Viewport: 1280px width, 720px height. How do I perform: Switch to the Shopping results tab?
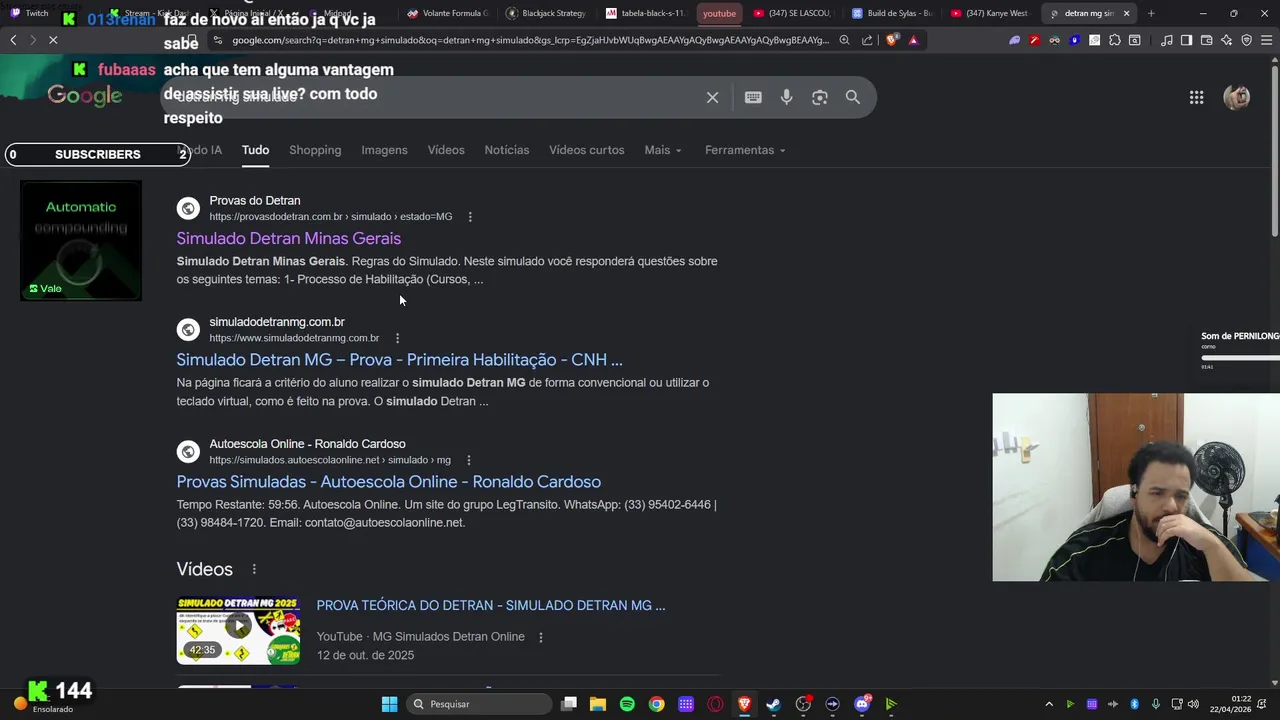click(x=315, y=150)
